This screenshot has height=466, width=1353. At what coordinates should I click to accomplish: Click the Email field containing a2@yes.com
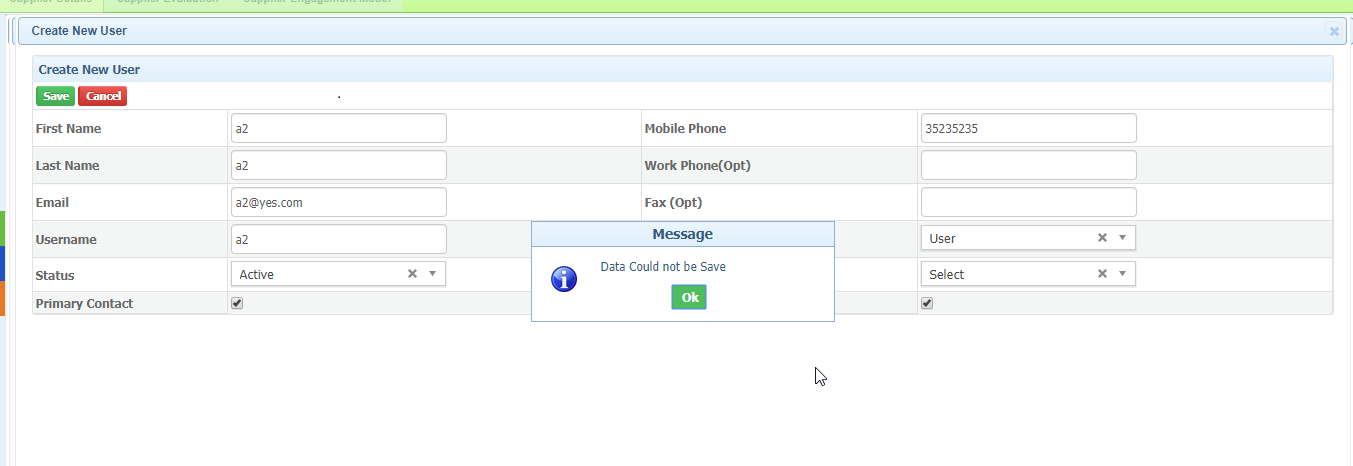338,202
